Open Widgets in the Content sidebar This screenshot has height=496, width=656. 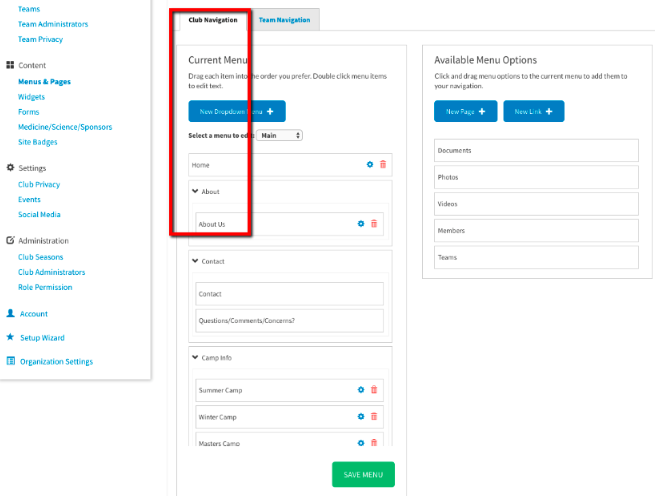(x=31, y=97)
